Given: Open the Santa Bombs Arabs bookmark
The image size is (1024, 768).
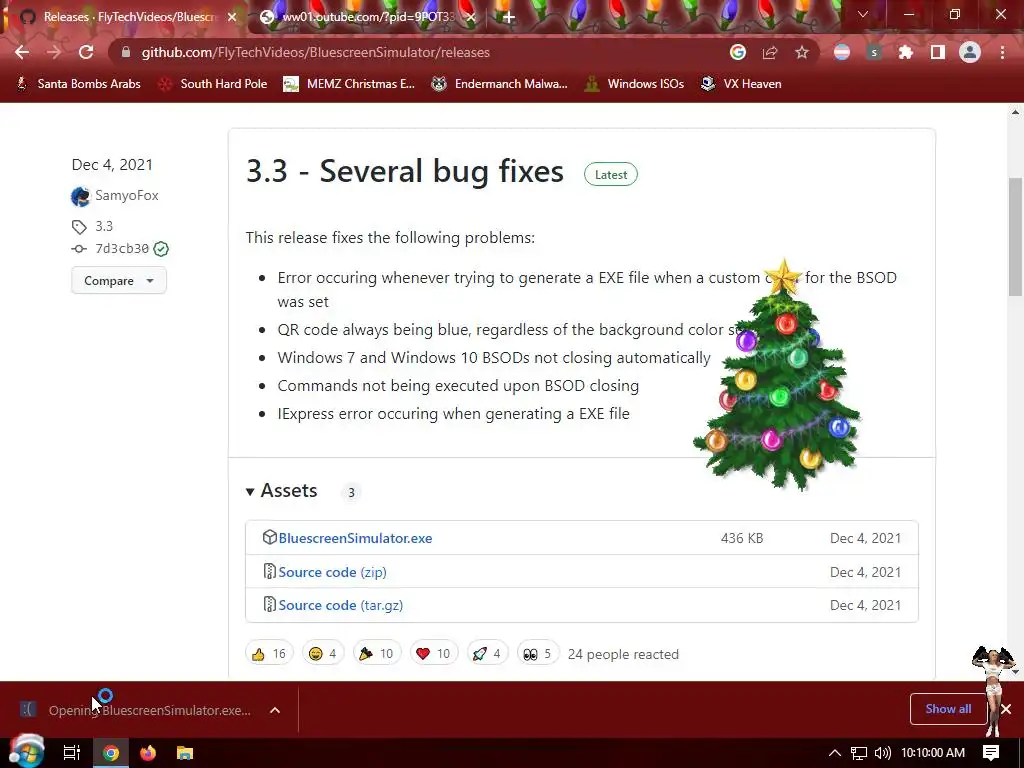Looking at the screenshot, I should coord(78,84).
